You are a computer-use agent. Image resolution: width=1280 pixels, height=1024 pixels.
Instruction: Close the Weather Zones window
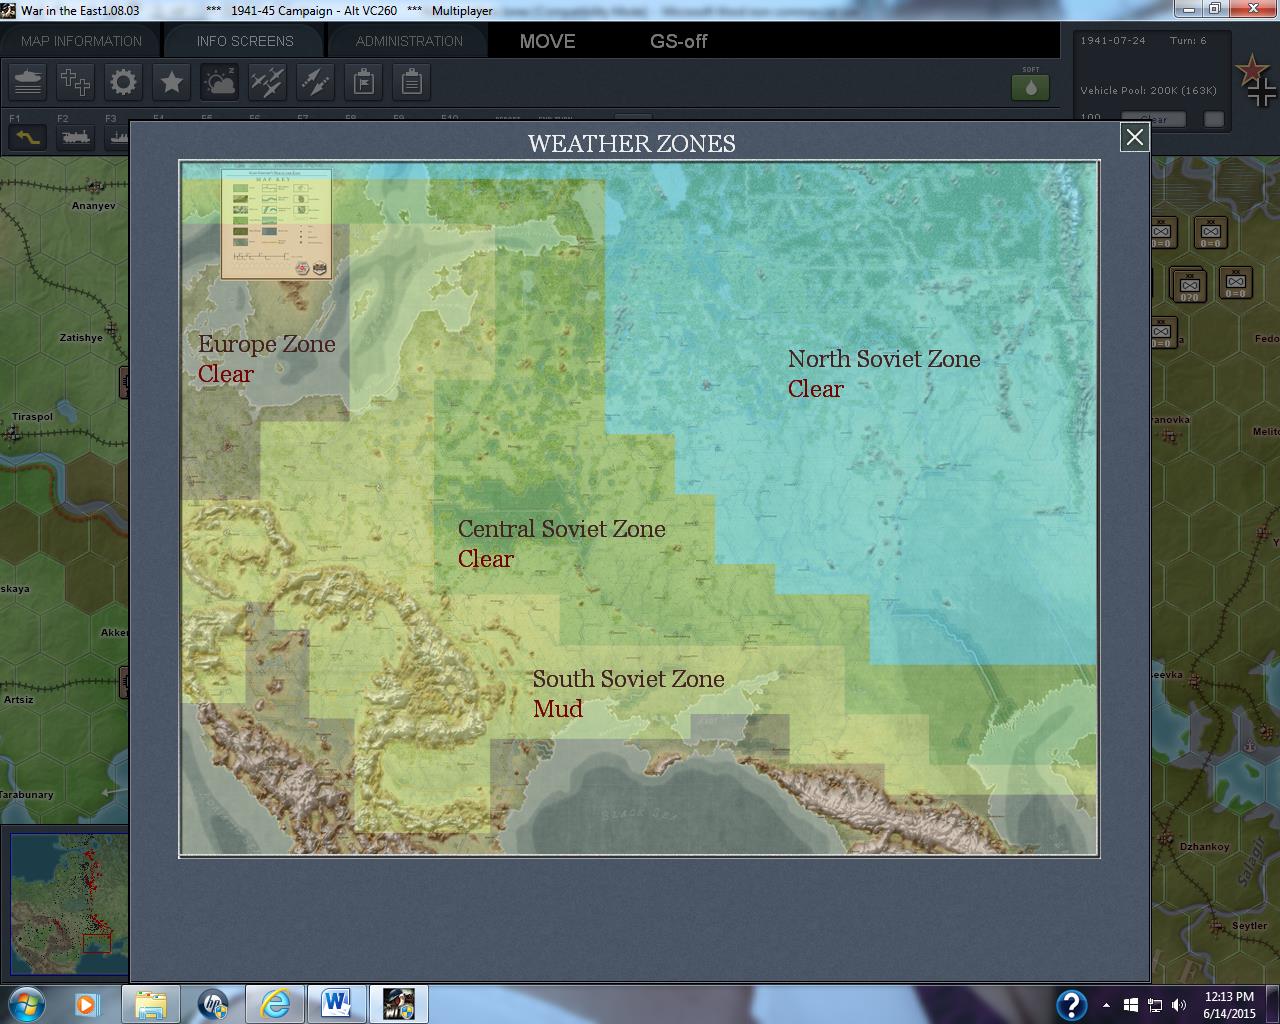click(x=1134, y=137)
